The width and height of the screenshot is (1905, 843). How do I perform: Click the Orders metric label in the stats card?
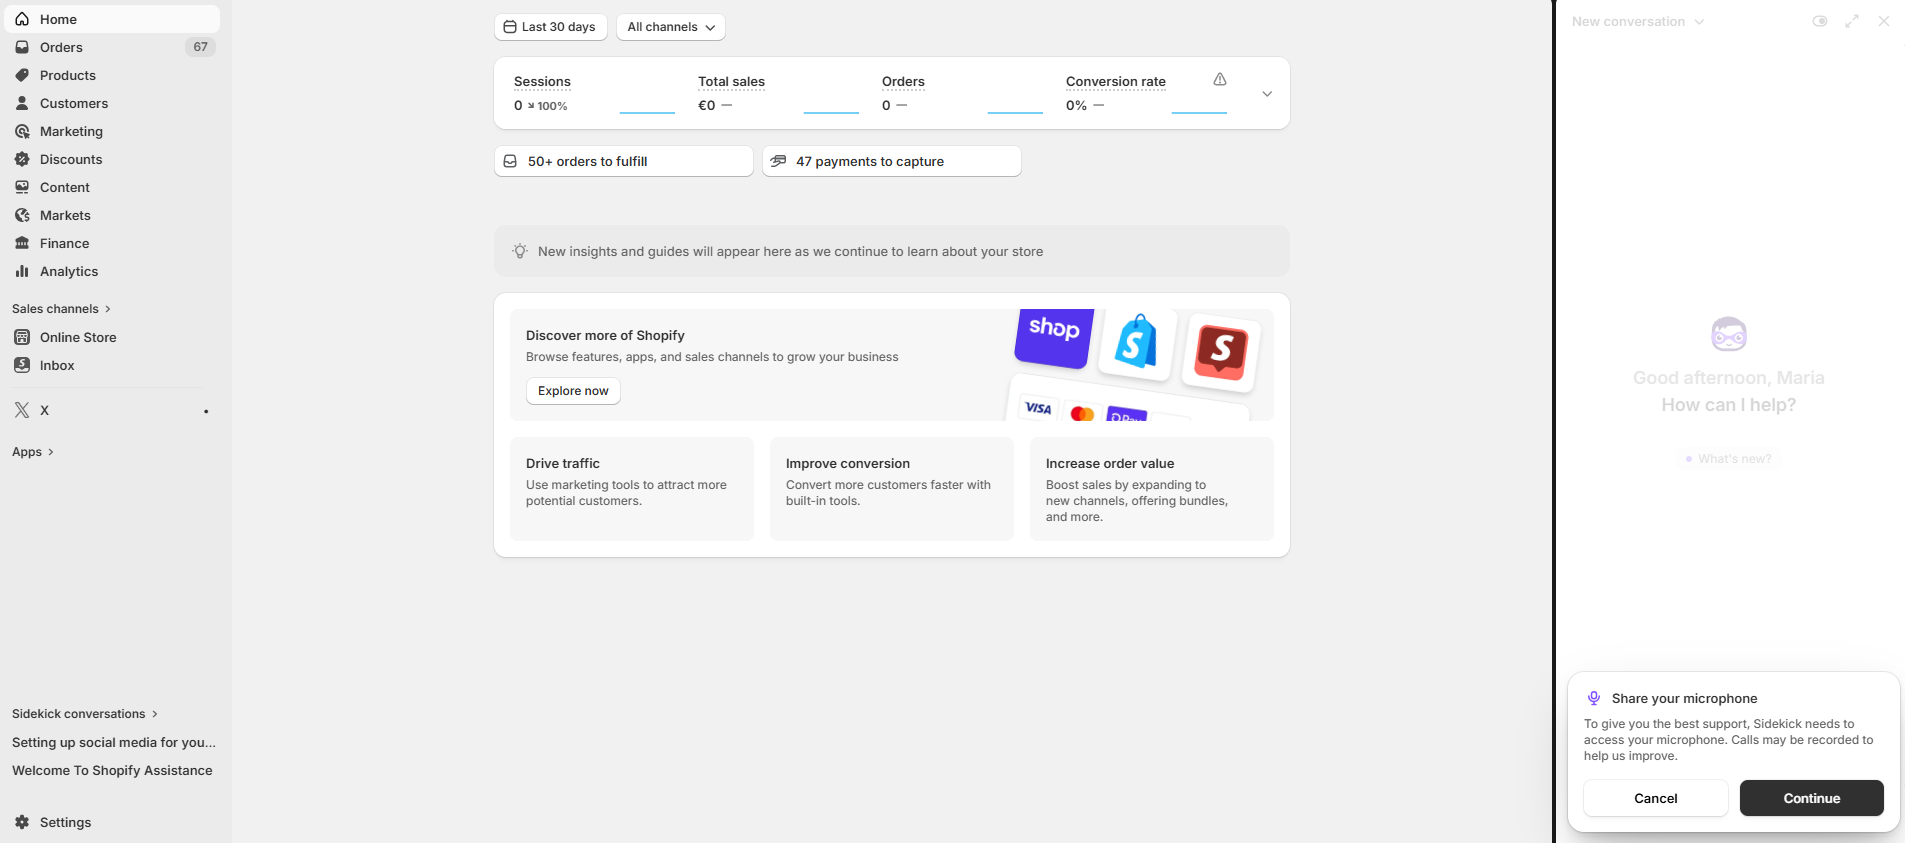coord(903,82)
